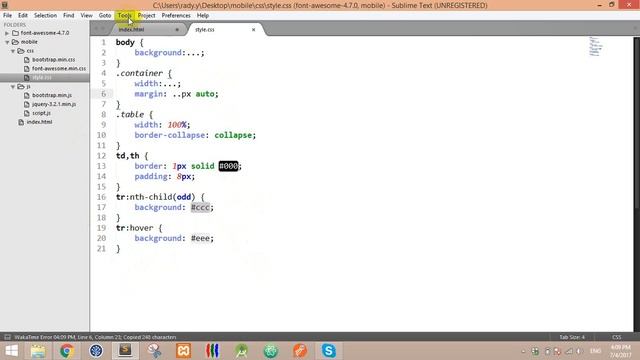Open the Preferences menu
The height and width of the screenshot is (360, 640).
(176, 16)
